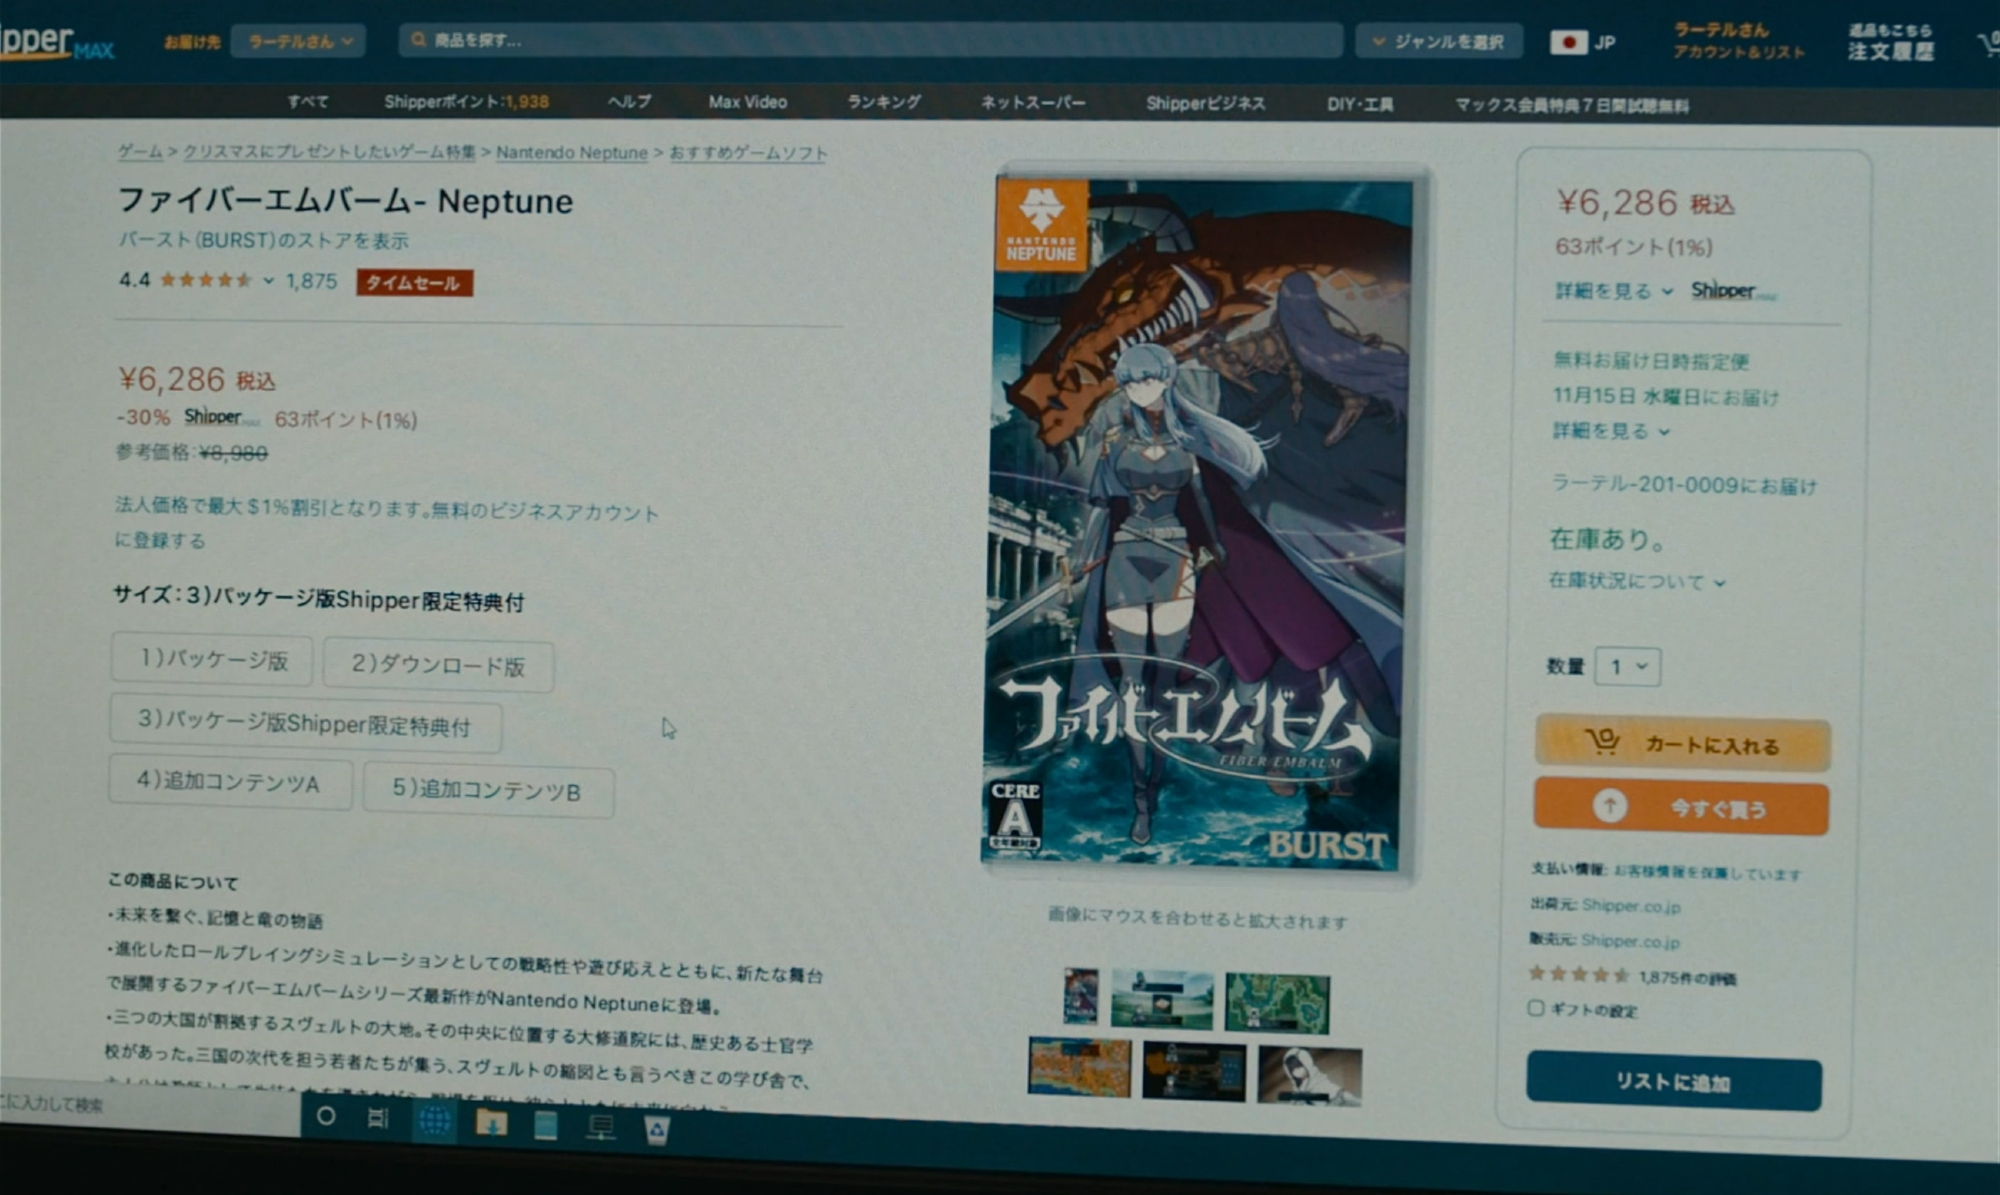The height and width of the screenshot is (1195, 2000).
Task: Open the downloads folder icon in the taskbar
Action: (490, 1124)
